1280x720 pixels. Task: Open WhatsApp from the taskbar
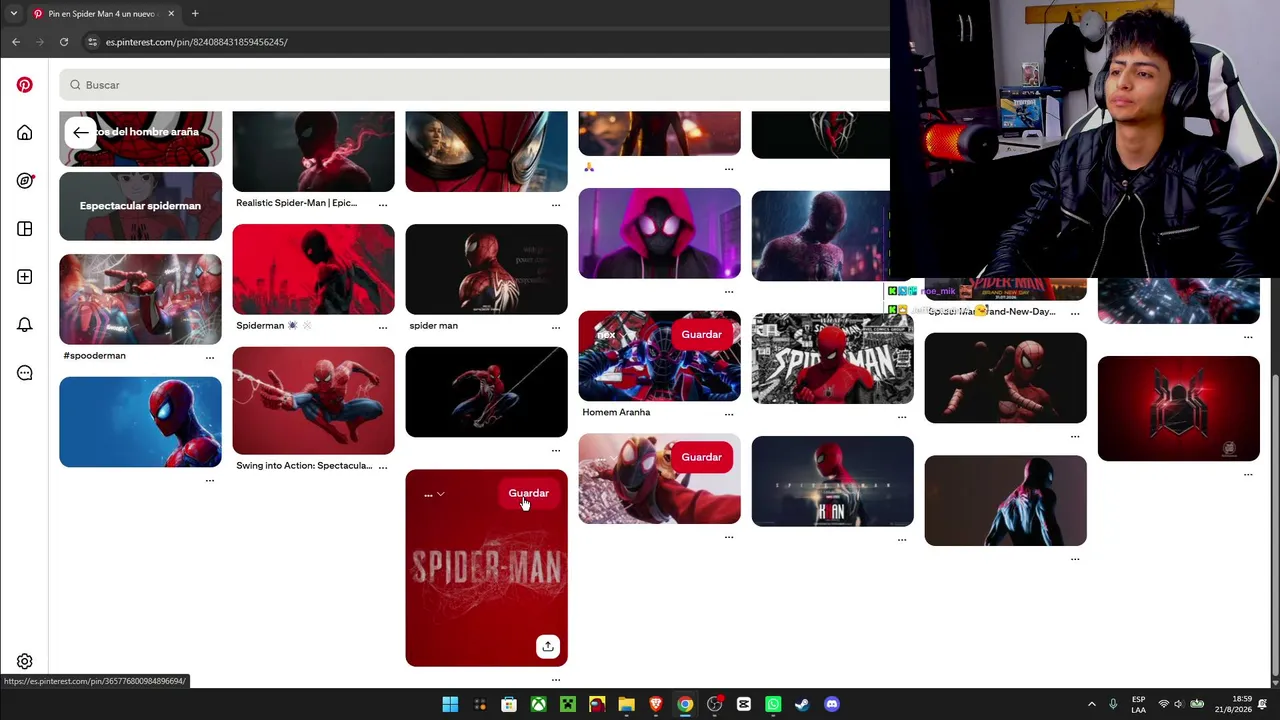click(773, 704)
